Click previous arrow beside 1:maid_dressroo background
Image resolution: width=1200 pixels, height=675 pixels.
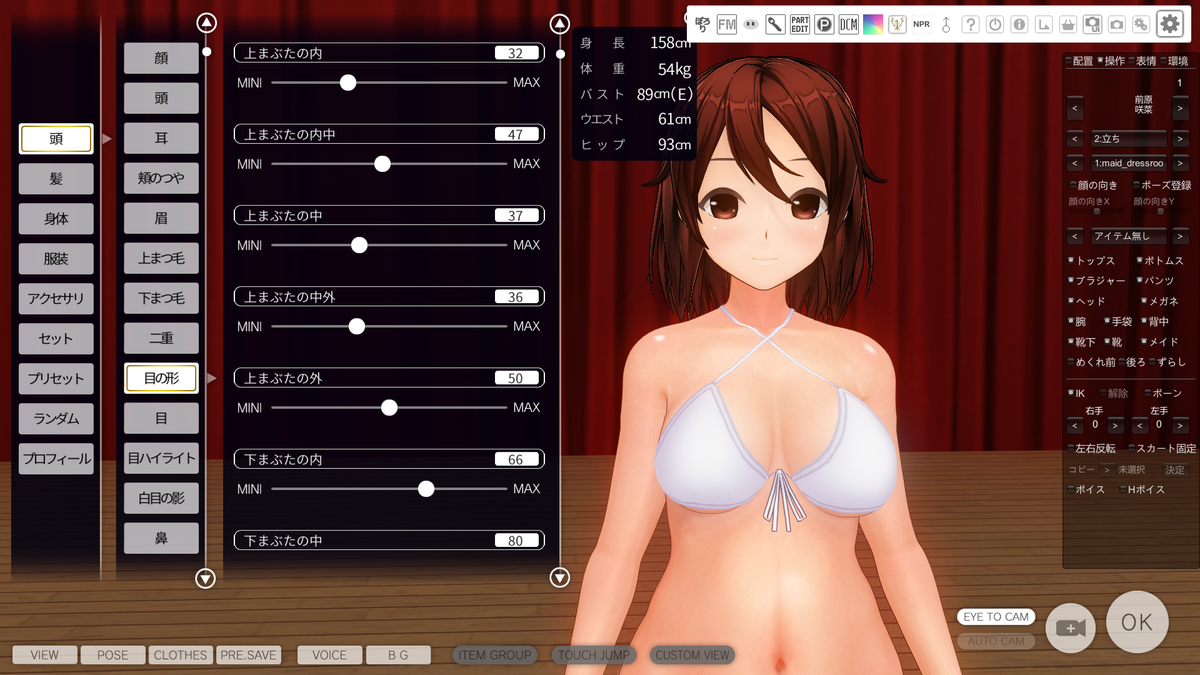(x=1075, y=163)
